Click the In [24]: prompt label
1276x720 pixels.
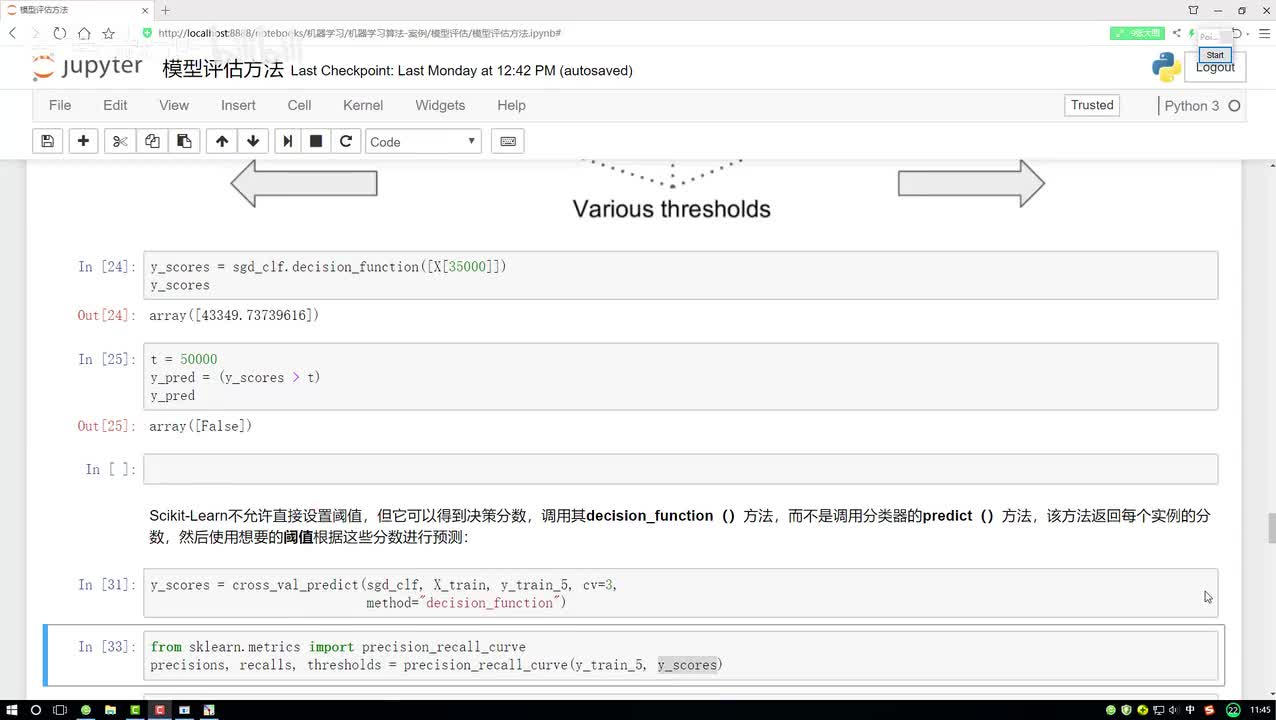(x=107, y=267)
